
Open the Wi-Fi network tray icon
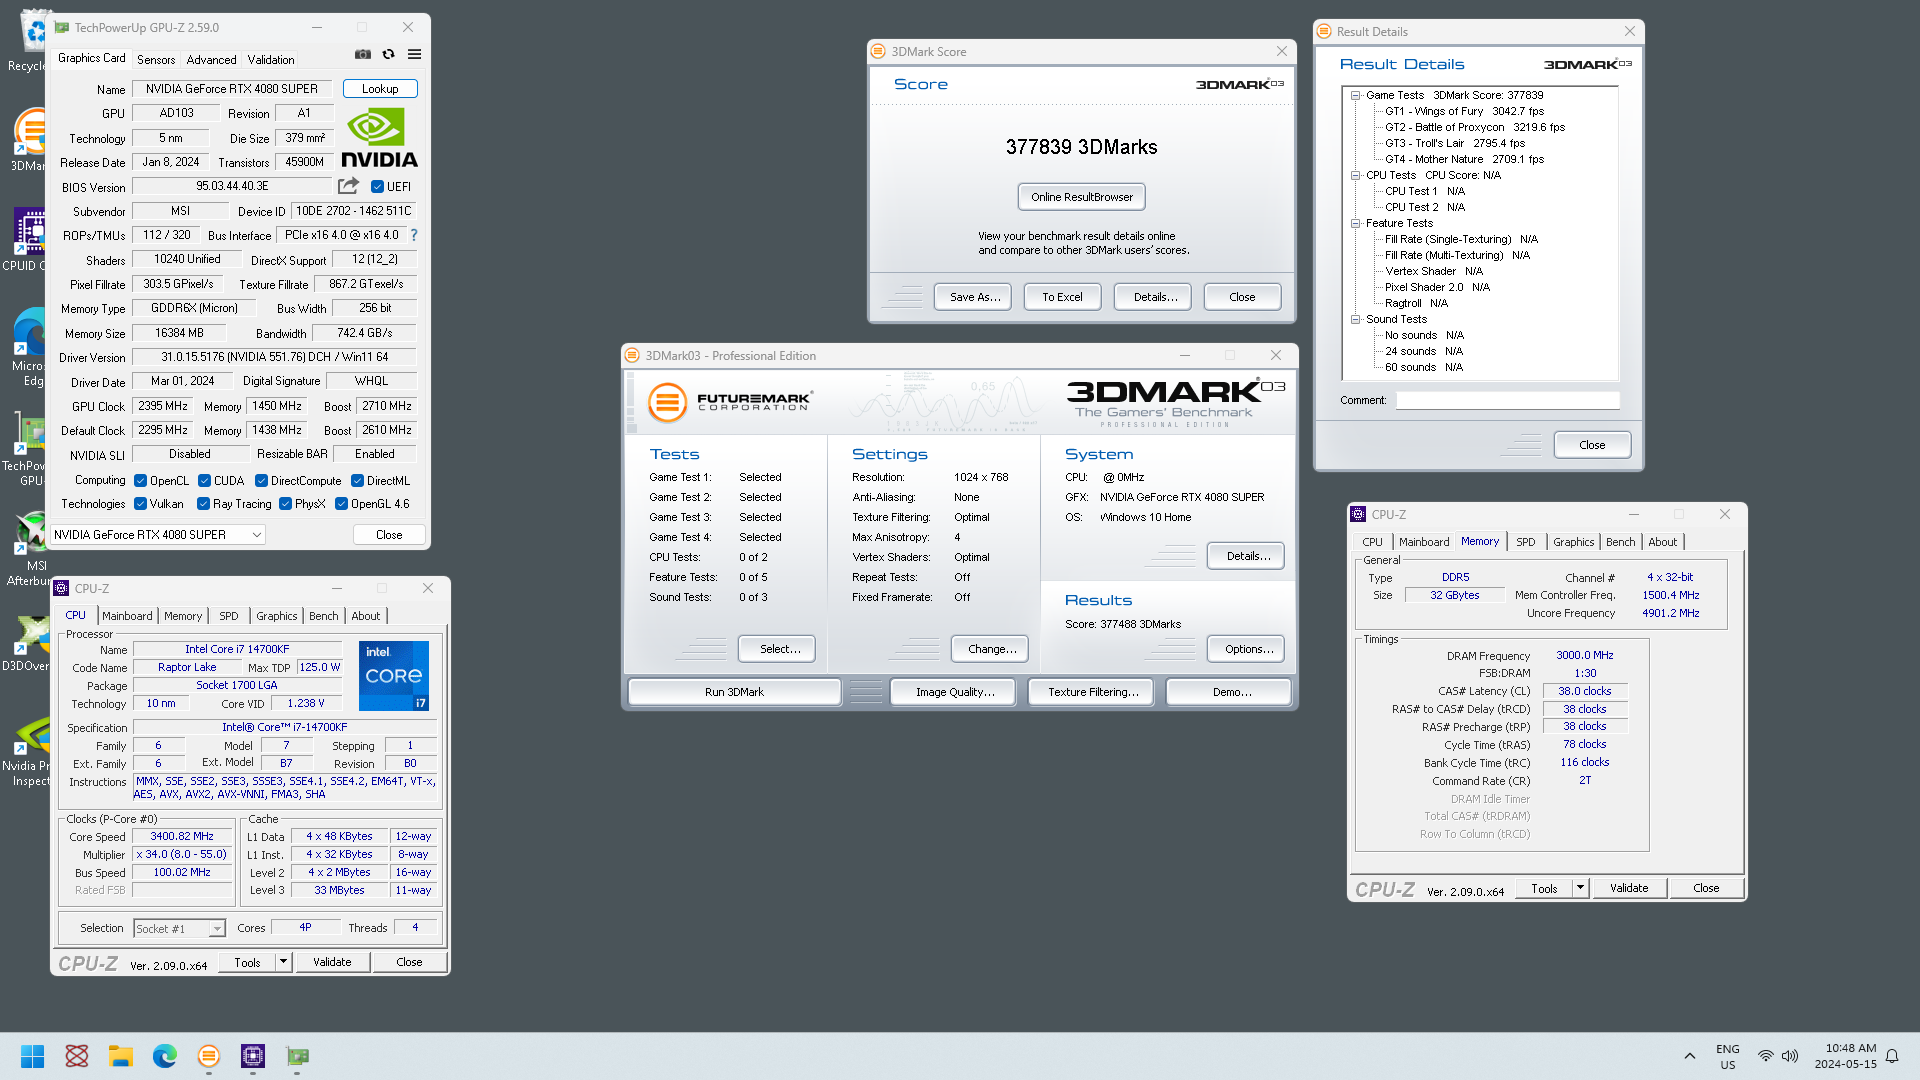[1766, 1056]
